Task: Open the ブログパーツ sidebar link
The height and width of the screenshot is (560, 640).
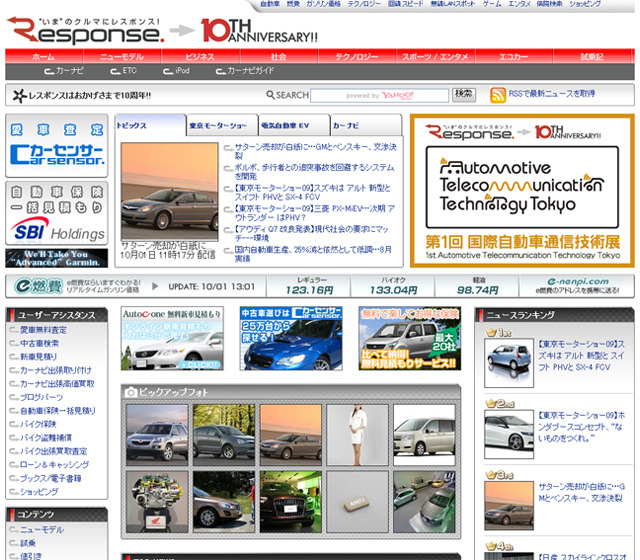Action: [x=42, y=397]
